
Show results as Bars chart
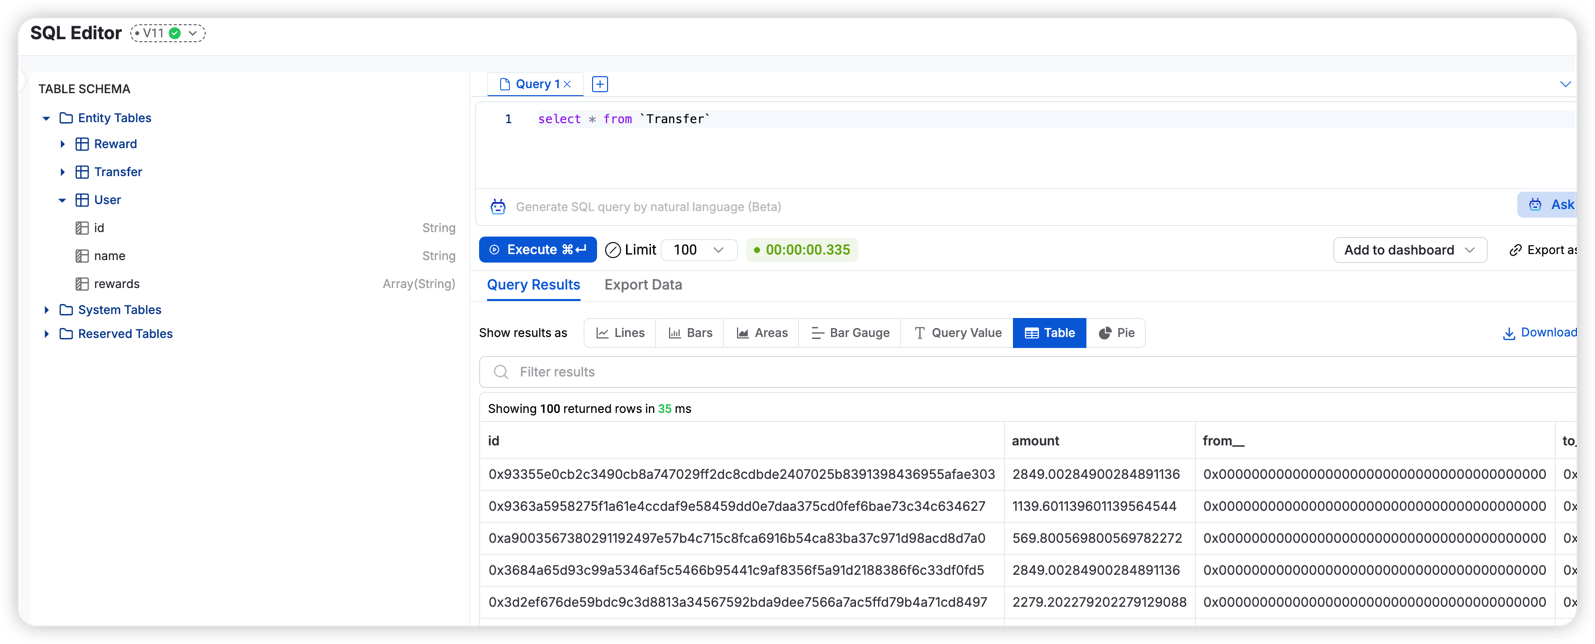[691, 333]
